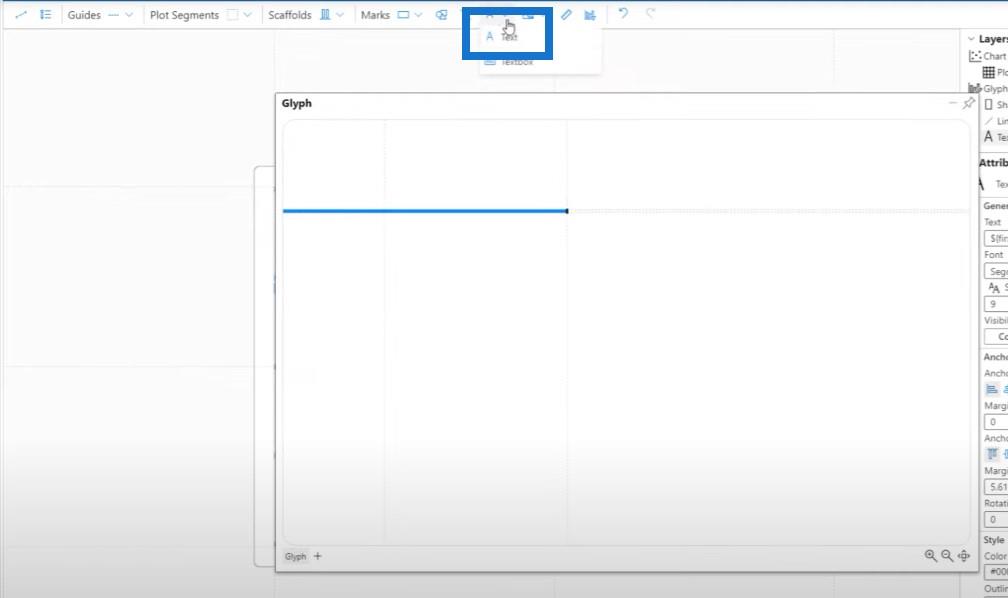1008x598 pixels.
Task: Select the Text layer in the Layers panel
Action: [995, 137]
